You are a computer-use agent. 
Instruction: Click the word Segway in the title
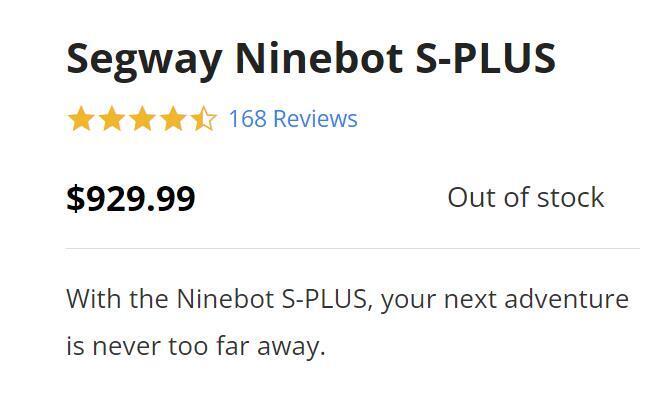pyautogui.click(x=144, y=58)
